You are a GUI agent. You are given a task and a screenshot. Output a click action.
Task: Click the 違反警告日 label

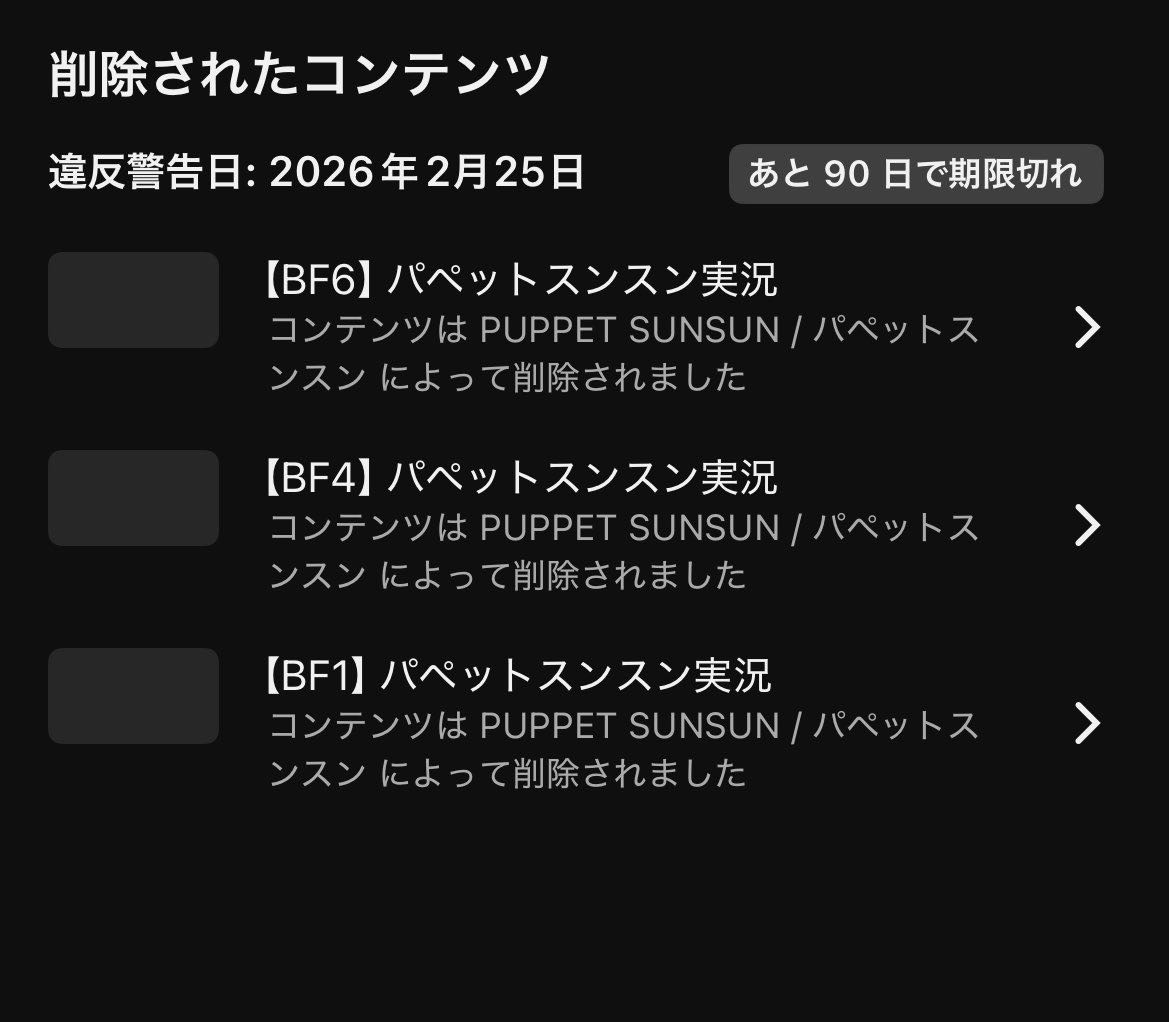pos(148,174)
